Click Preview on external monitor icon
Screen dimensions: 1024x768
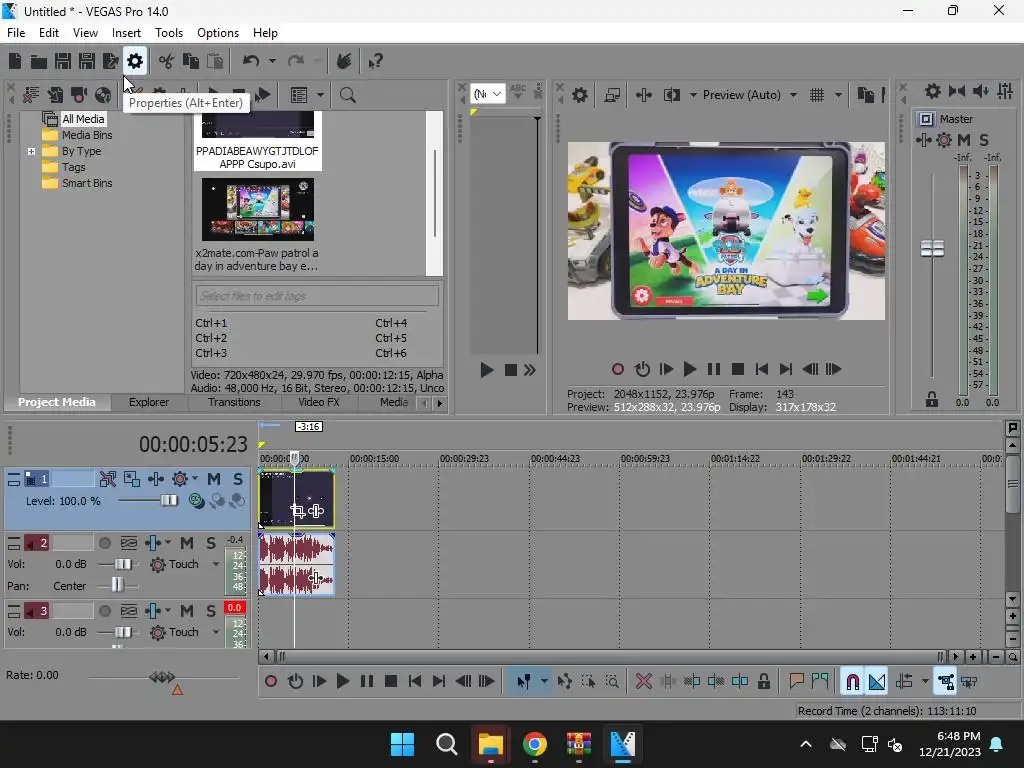pyautogui.click(x=612, y=95)
